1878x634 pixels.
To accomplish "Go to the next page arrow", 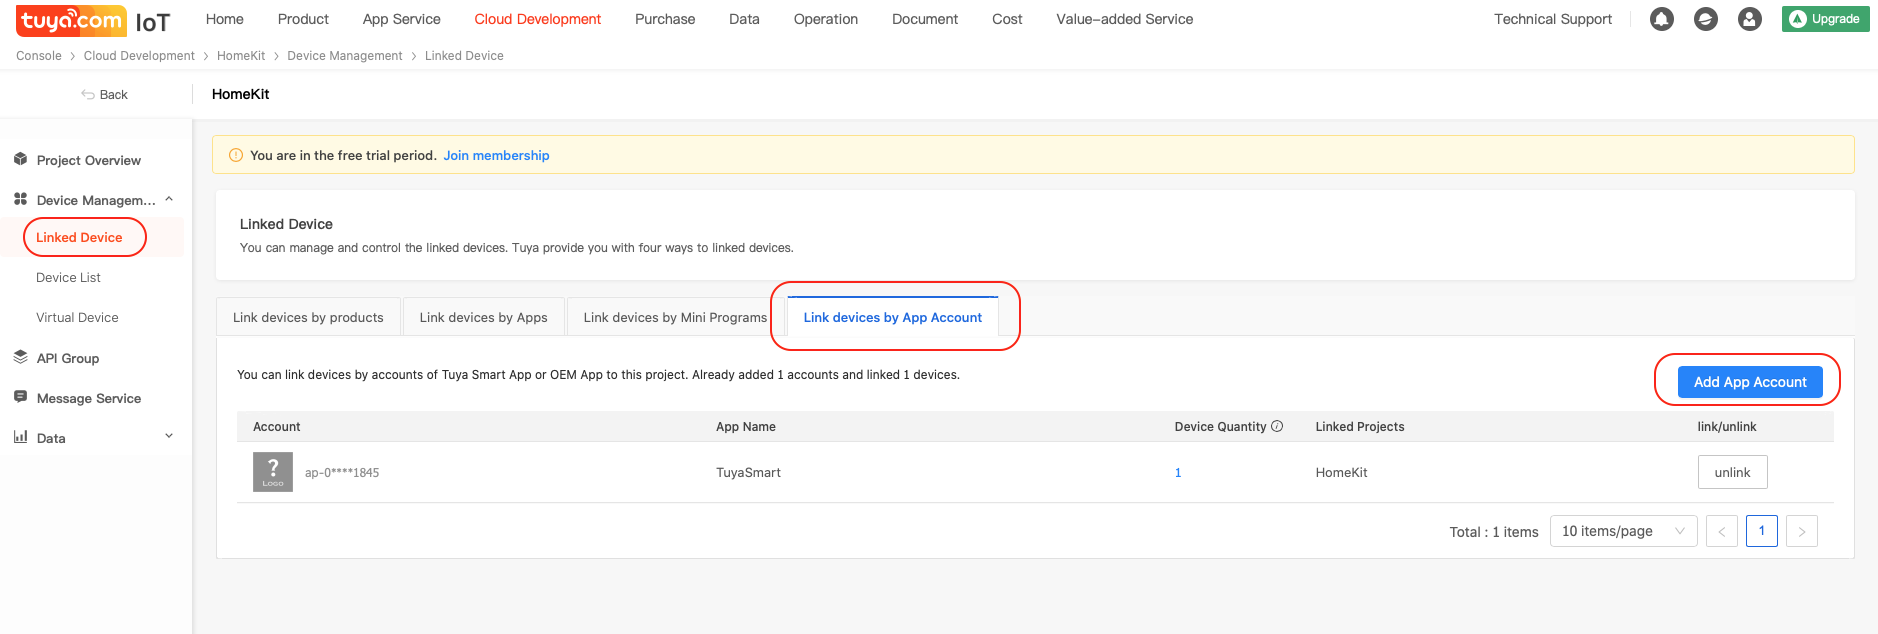I will click(x=1802, y=531).
